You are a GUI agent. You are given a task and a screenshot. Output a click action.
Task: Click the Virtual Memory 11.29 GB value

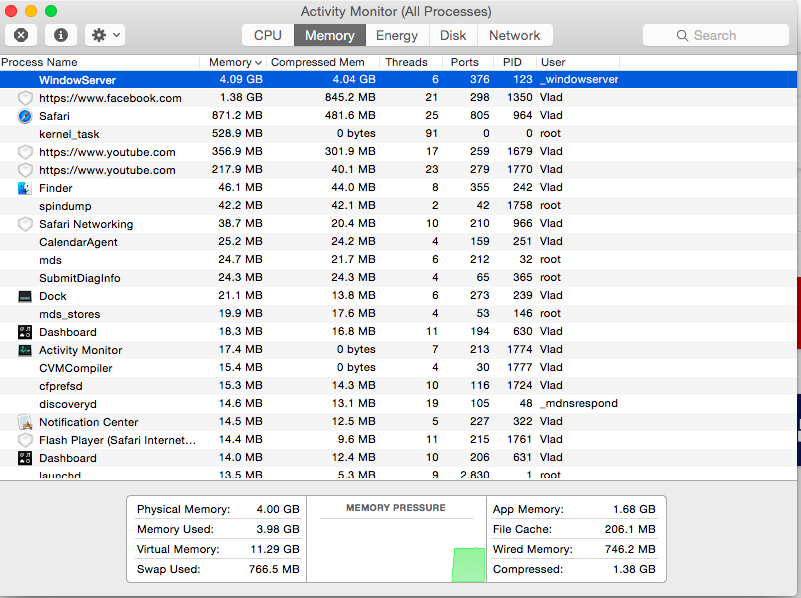pos(275,549)
